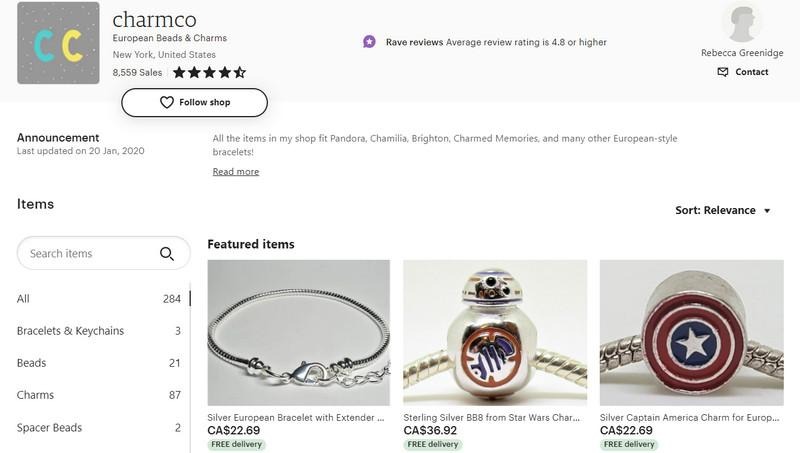The width and height of the screenshot is (800, 453).
Task: Open the Silver European Bracelet thumbnail
Action: point(298,332)
